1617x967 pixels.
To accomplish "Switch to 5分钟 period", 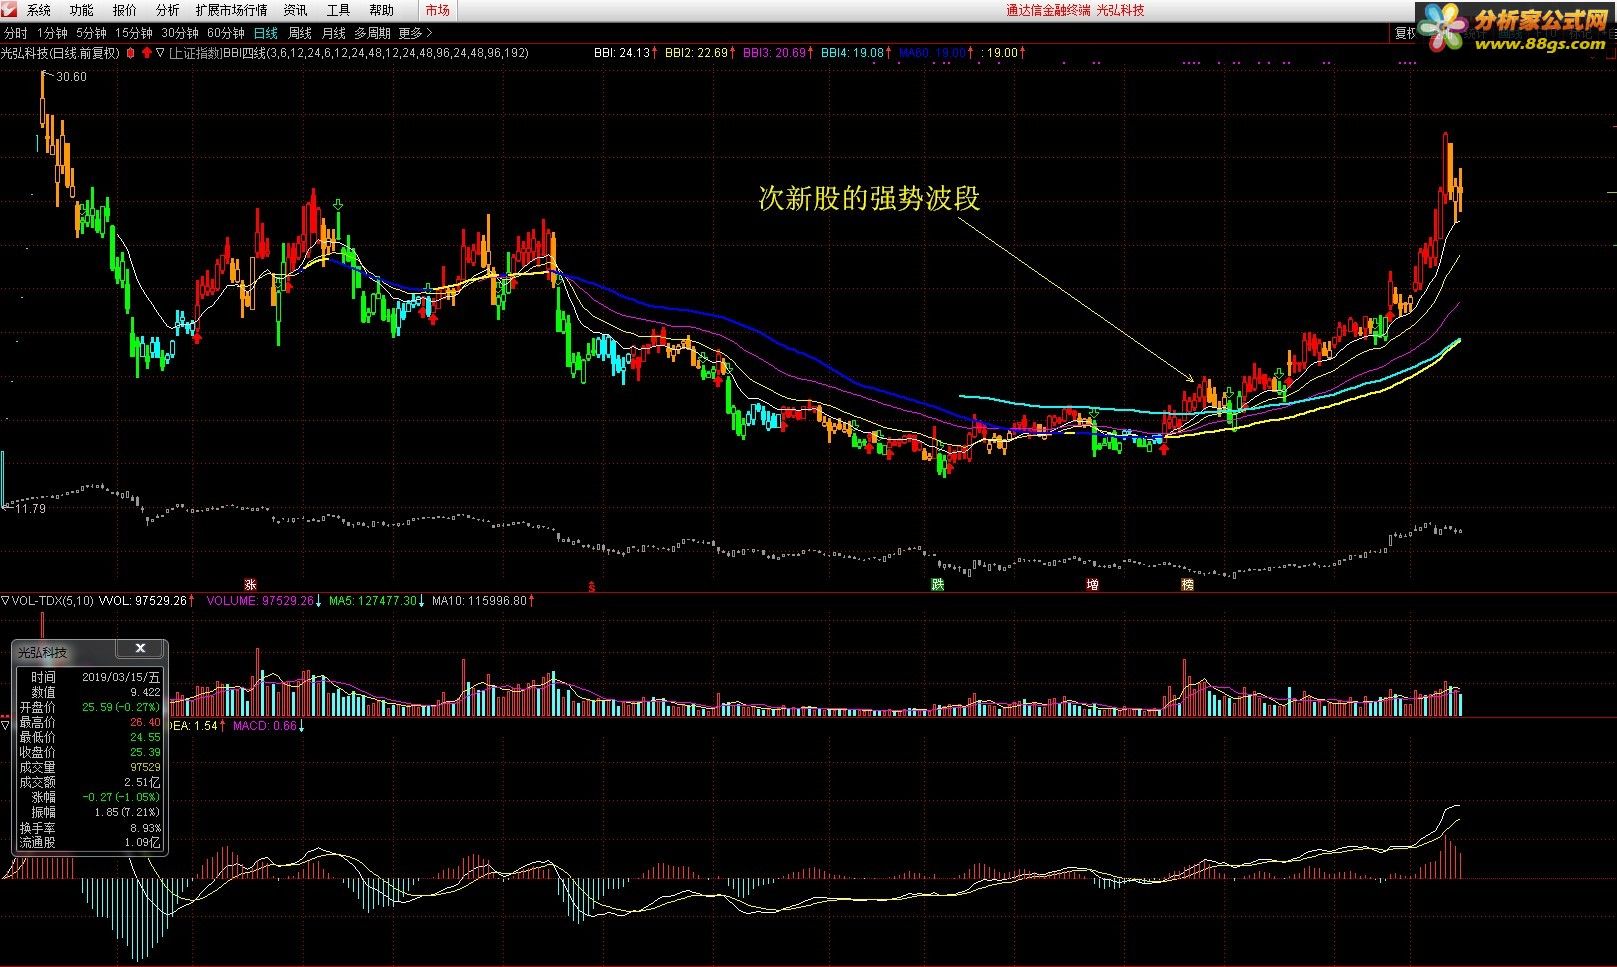I will pos(91,34).
